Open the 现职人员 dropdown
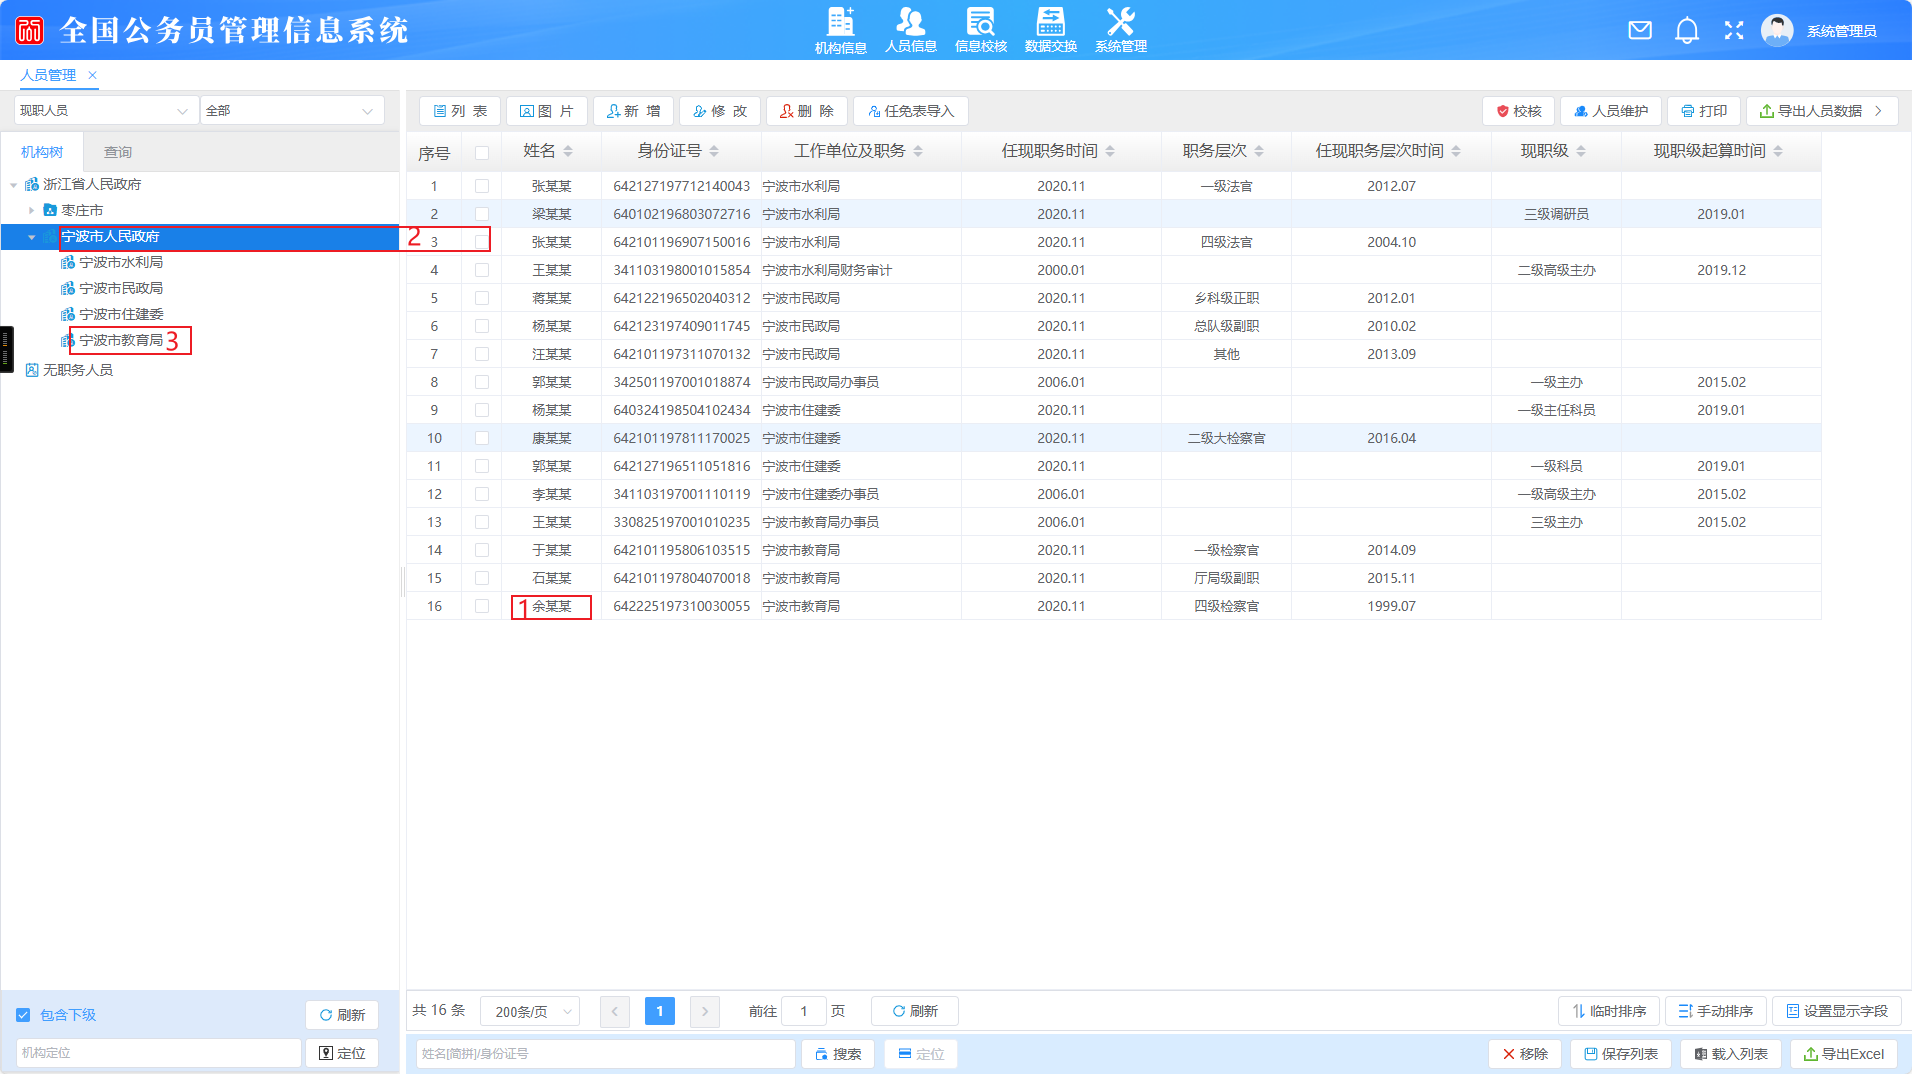 click(104, 111)
